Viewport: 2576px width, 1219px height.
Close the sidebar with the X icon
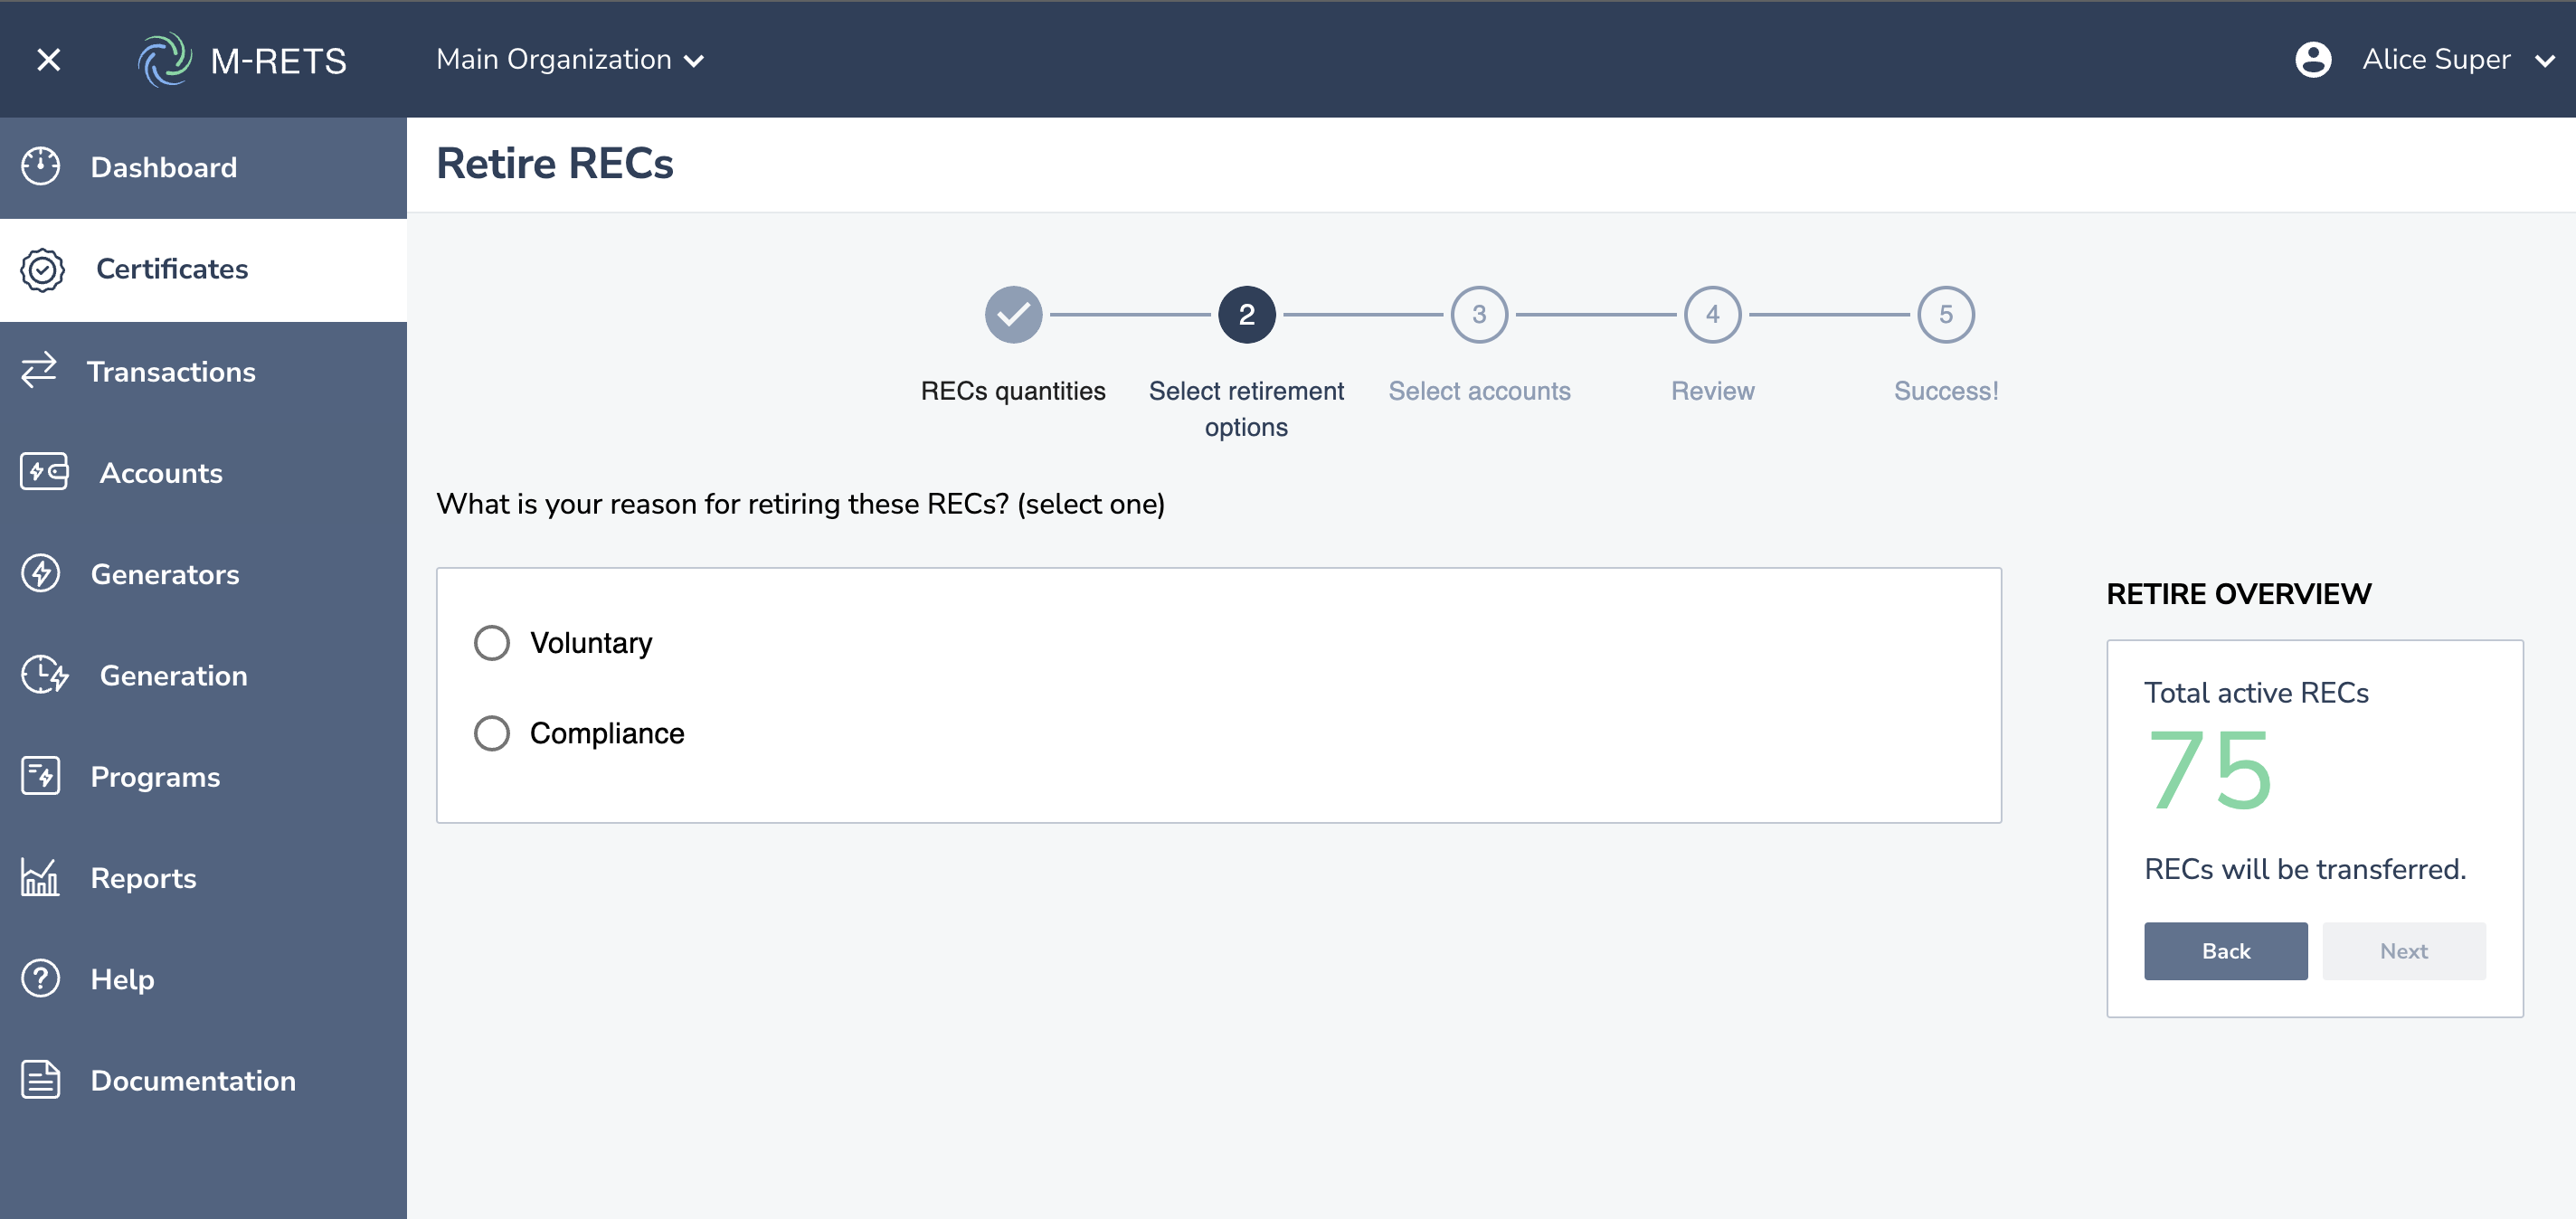pyautogui.click(x=48, y=60)
